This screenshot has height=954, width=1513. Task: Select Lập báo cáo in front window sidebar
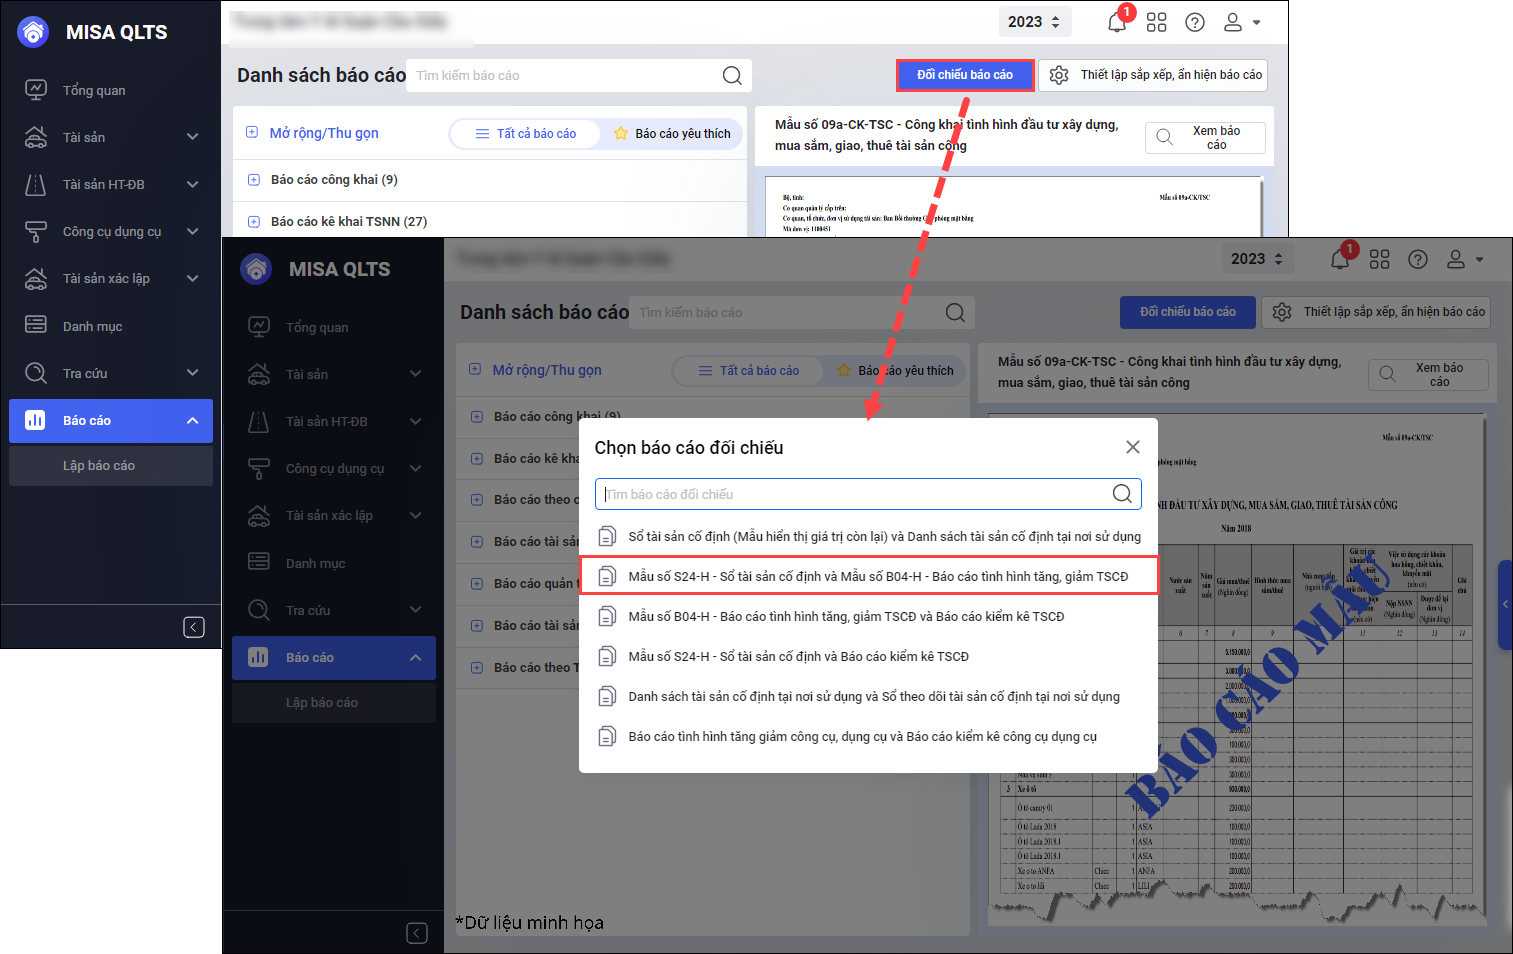tap(334, 703)
